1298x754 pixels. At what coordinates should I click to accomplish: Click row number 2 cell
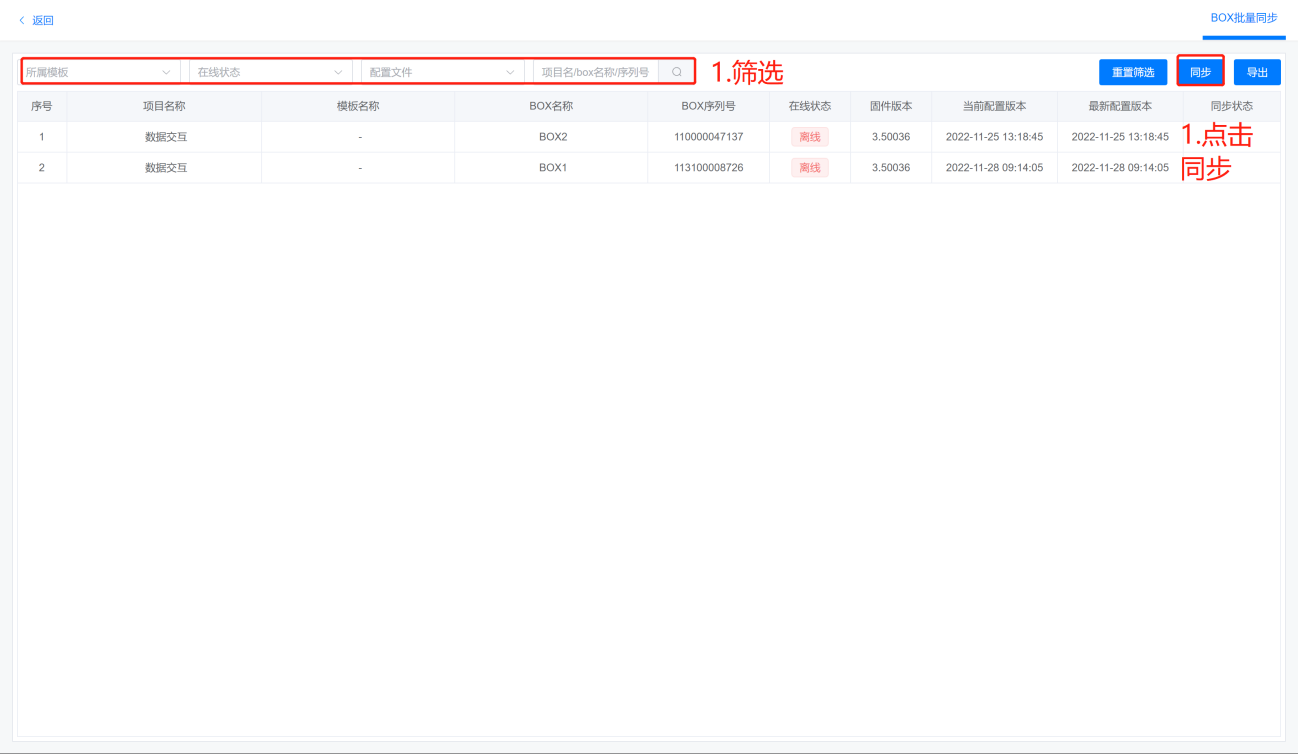(42, 168)
